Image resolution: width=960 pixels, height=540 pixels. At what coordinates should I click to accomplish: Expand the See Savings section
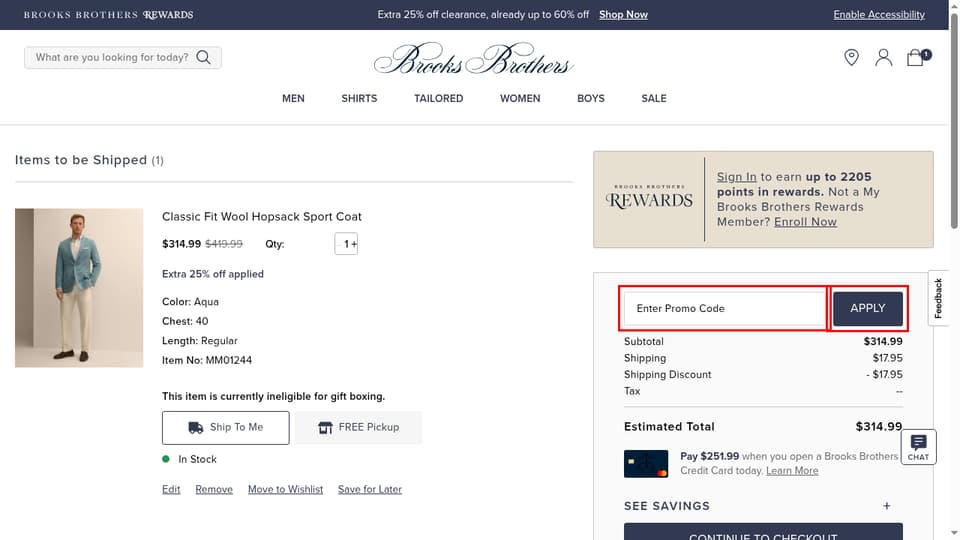click(x=757, y=506)
